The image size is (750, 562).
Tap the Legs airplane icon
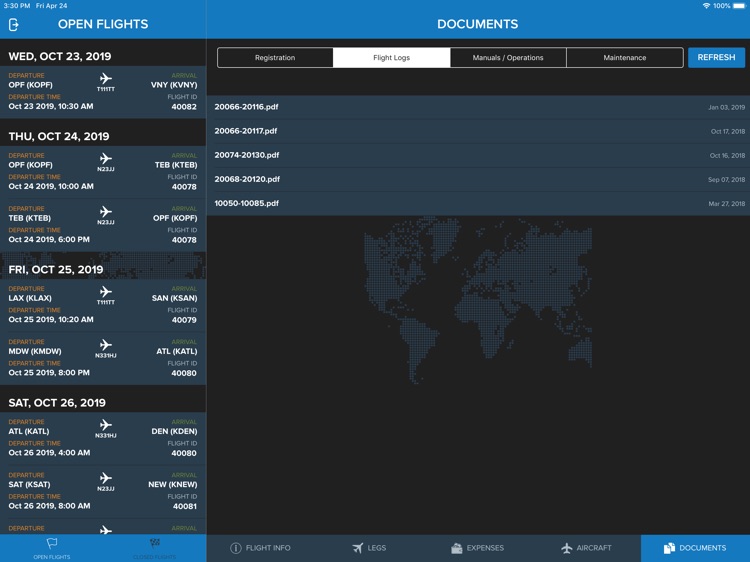tap(357, 548)
